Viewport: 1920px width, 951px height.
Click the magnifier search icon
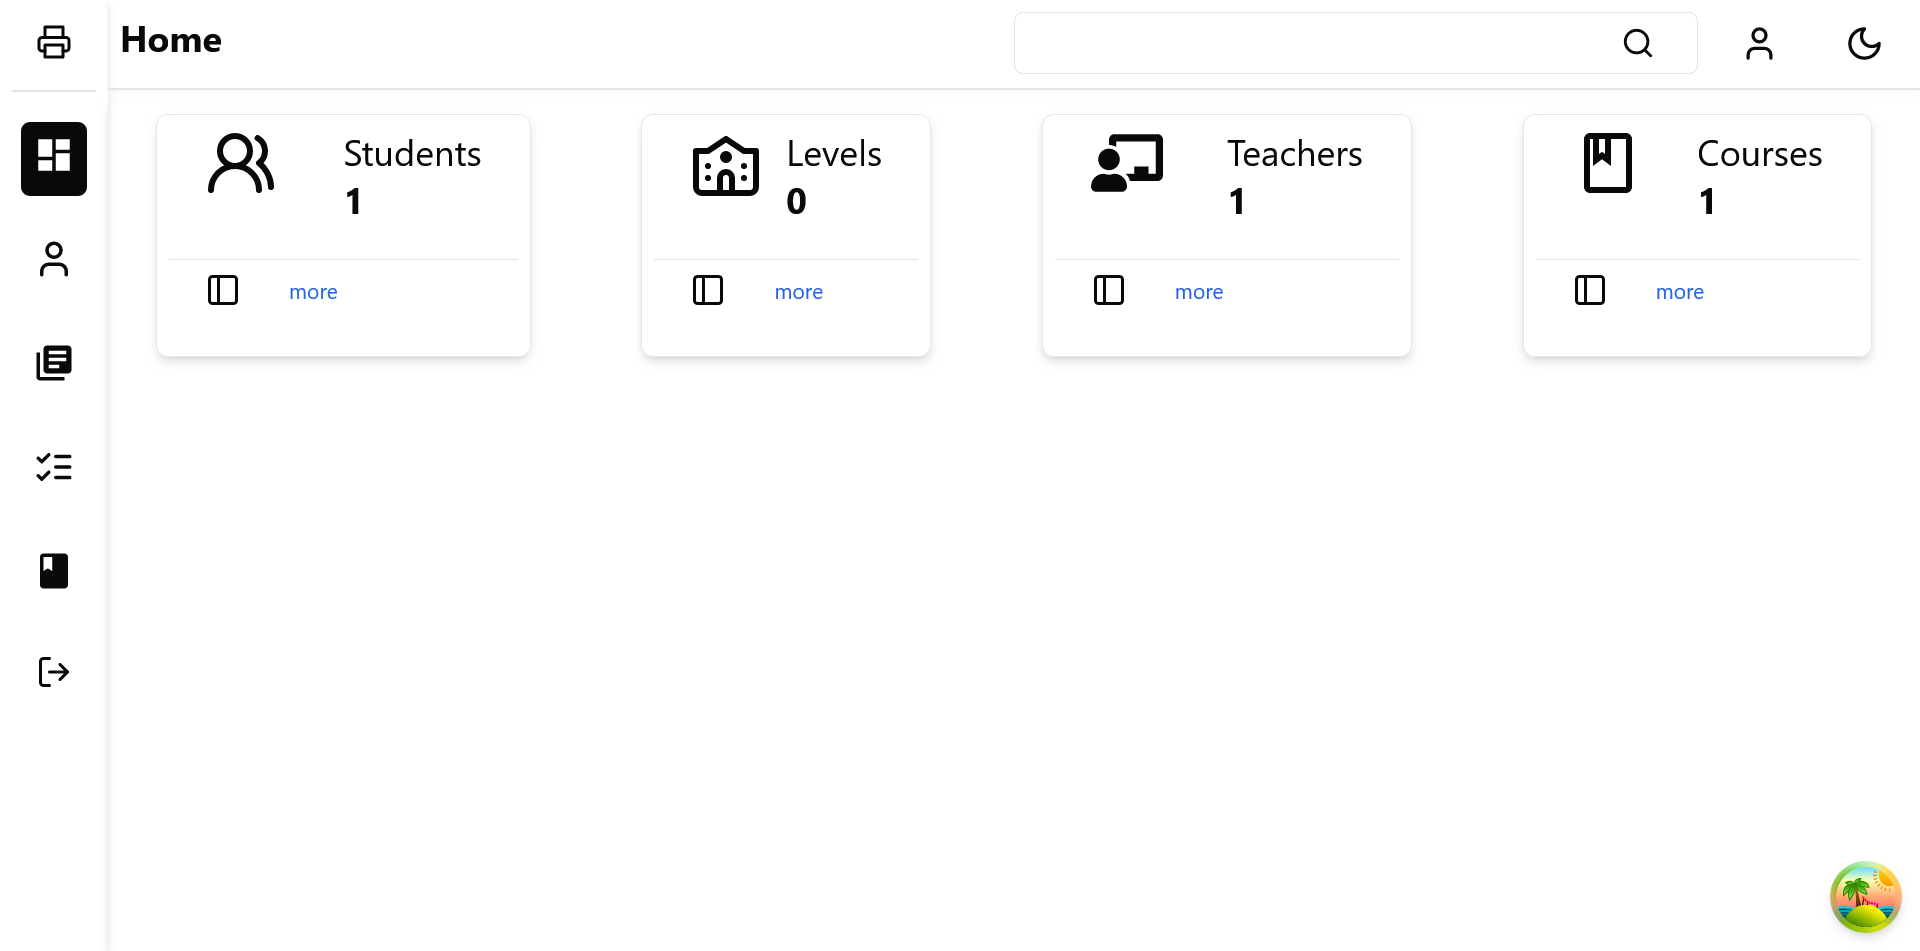tap(1637, 43)
